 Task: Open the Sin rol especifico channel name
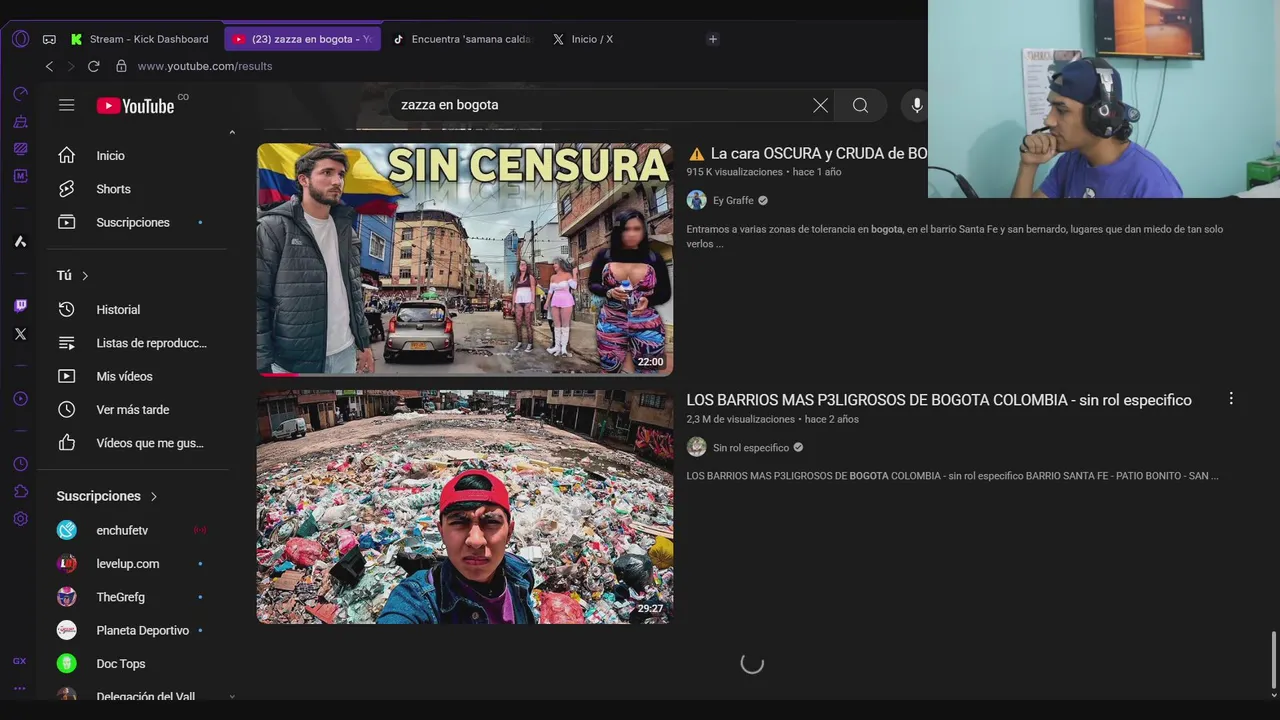point(751,448)
